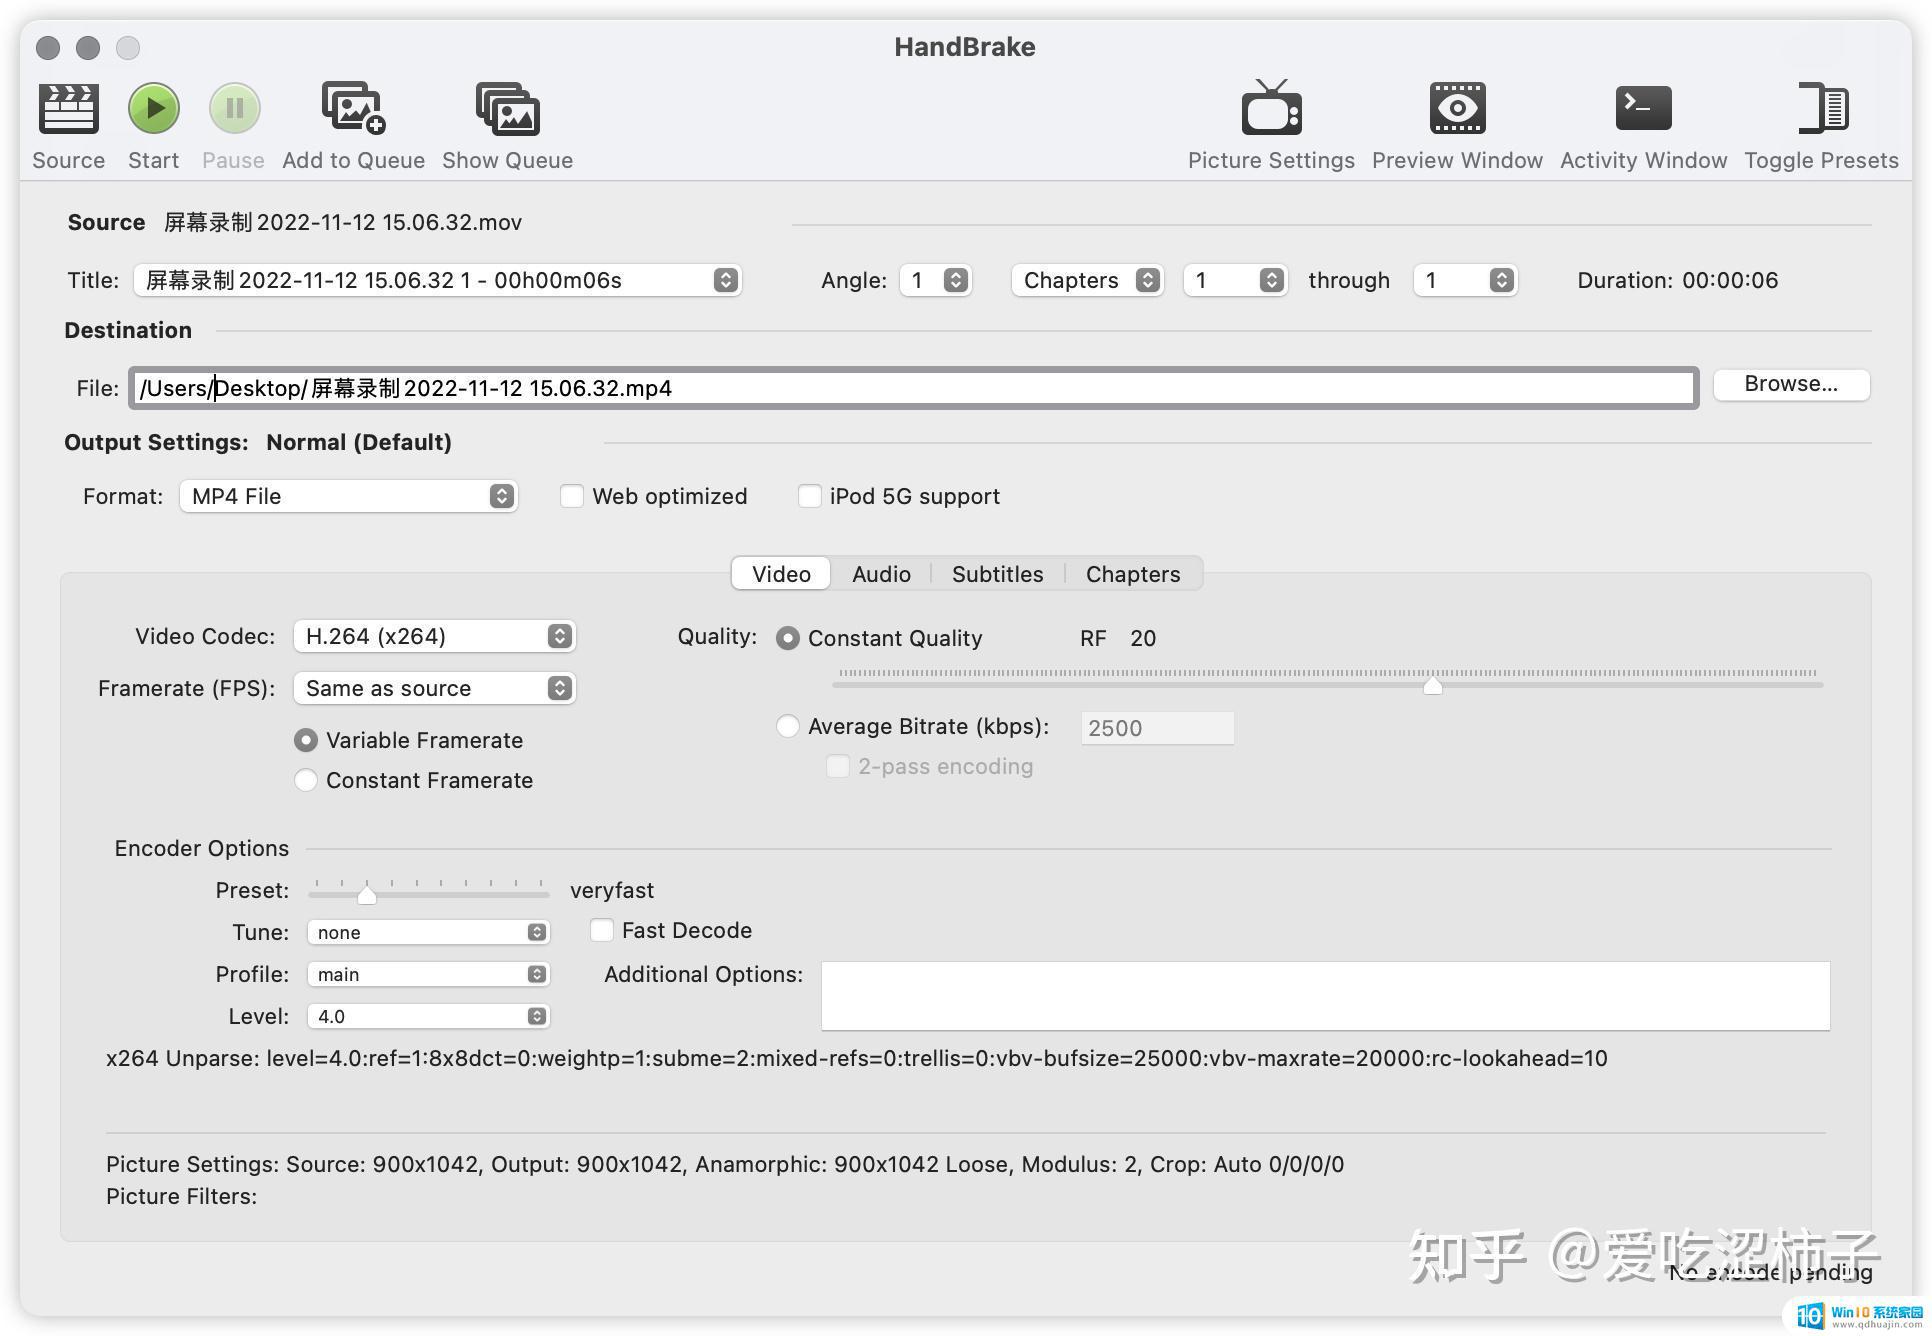The image size is (1932, 1336).
Task: Select Constant Quality radio button
Action: click(x=788, y=638)
